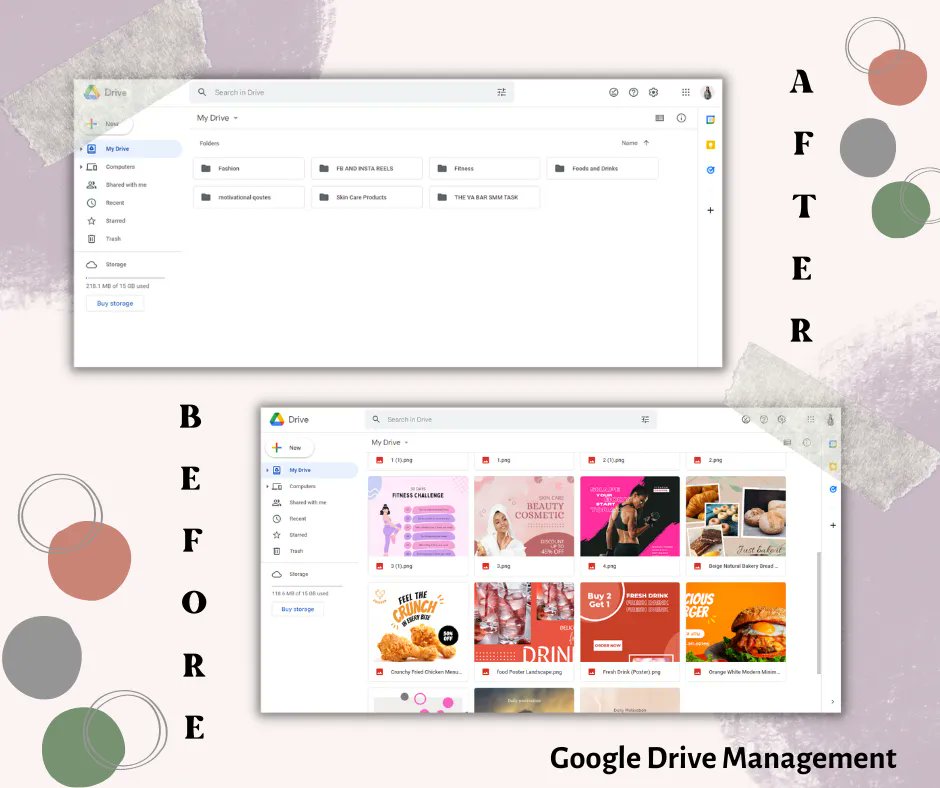Open Keep side panel in After window
940x788 pixels.
[x=710, y=145]
